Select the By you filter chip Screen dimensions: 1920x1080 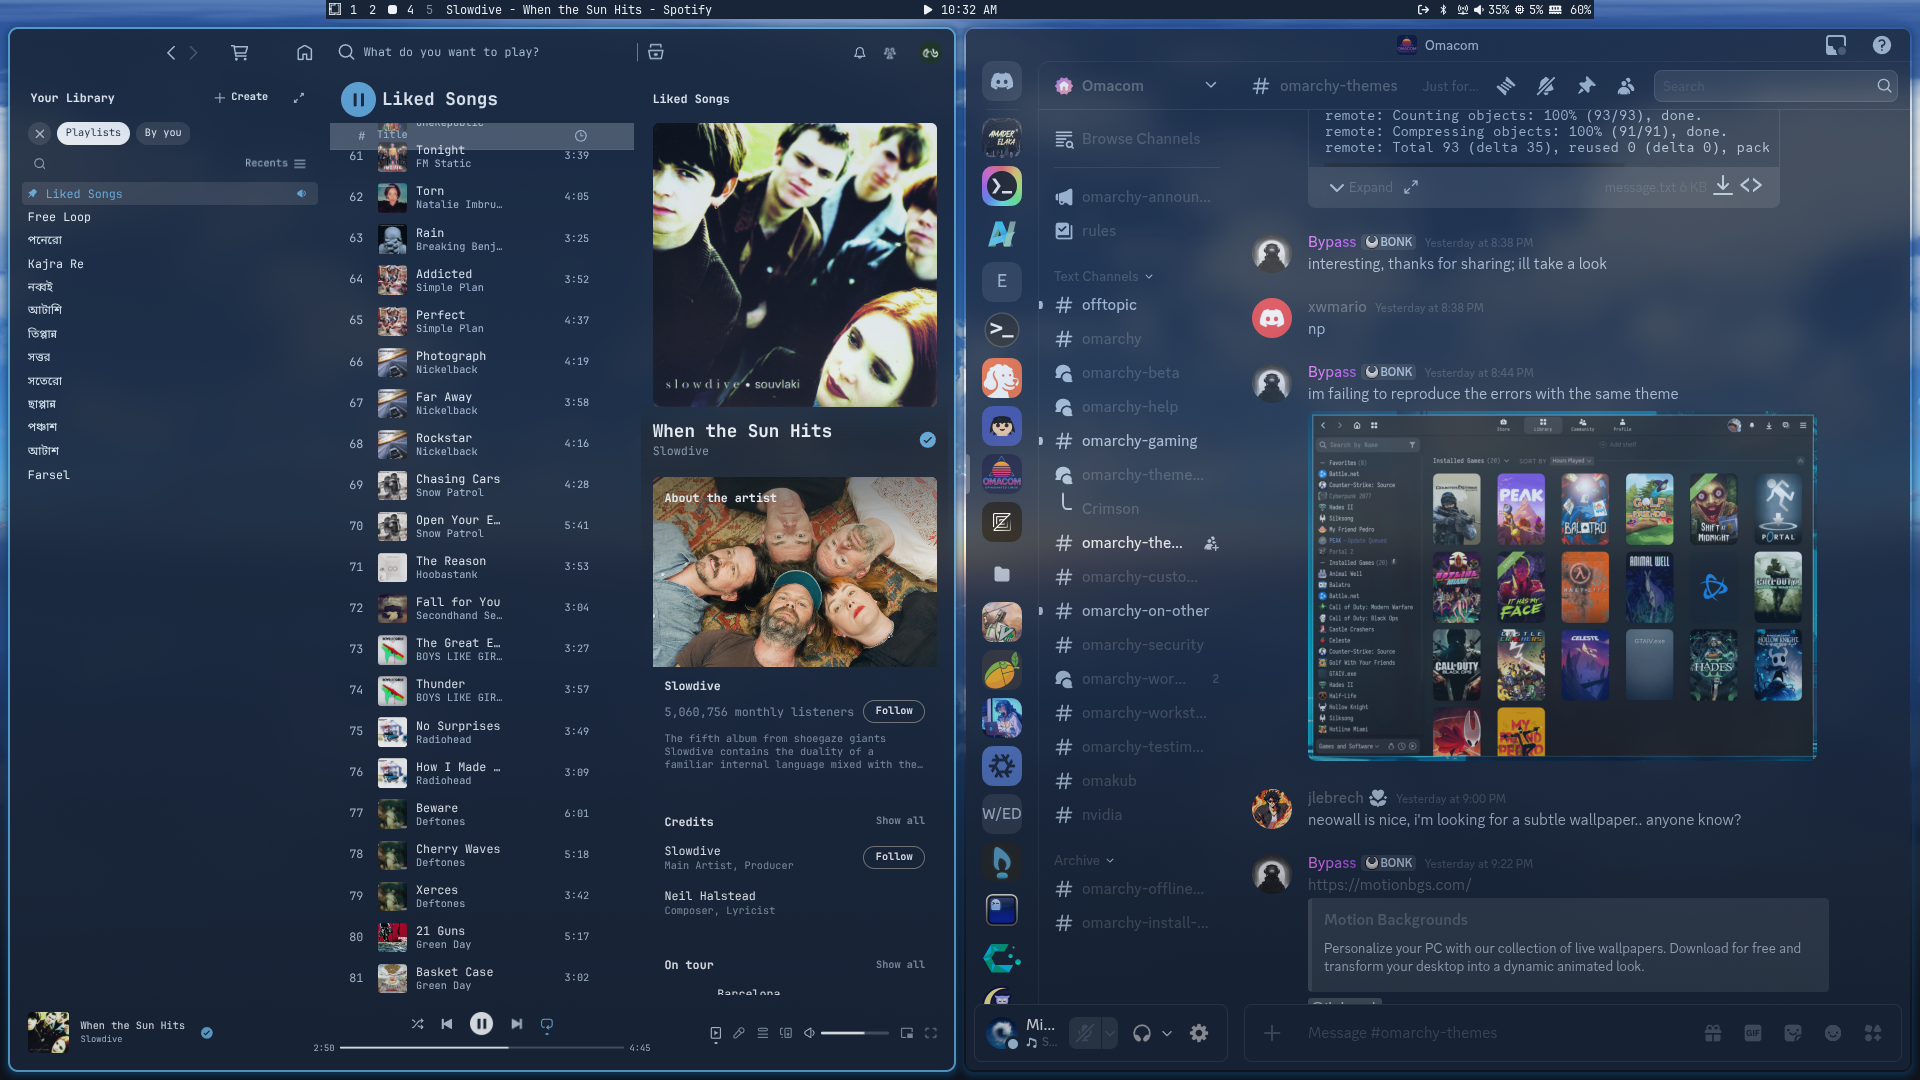click(x=163, y=133)
